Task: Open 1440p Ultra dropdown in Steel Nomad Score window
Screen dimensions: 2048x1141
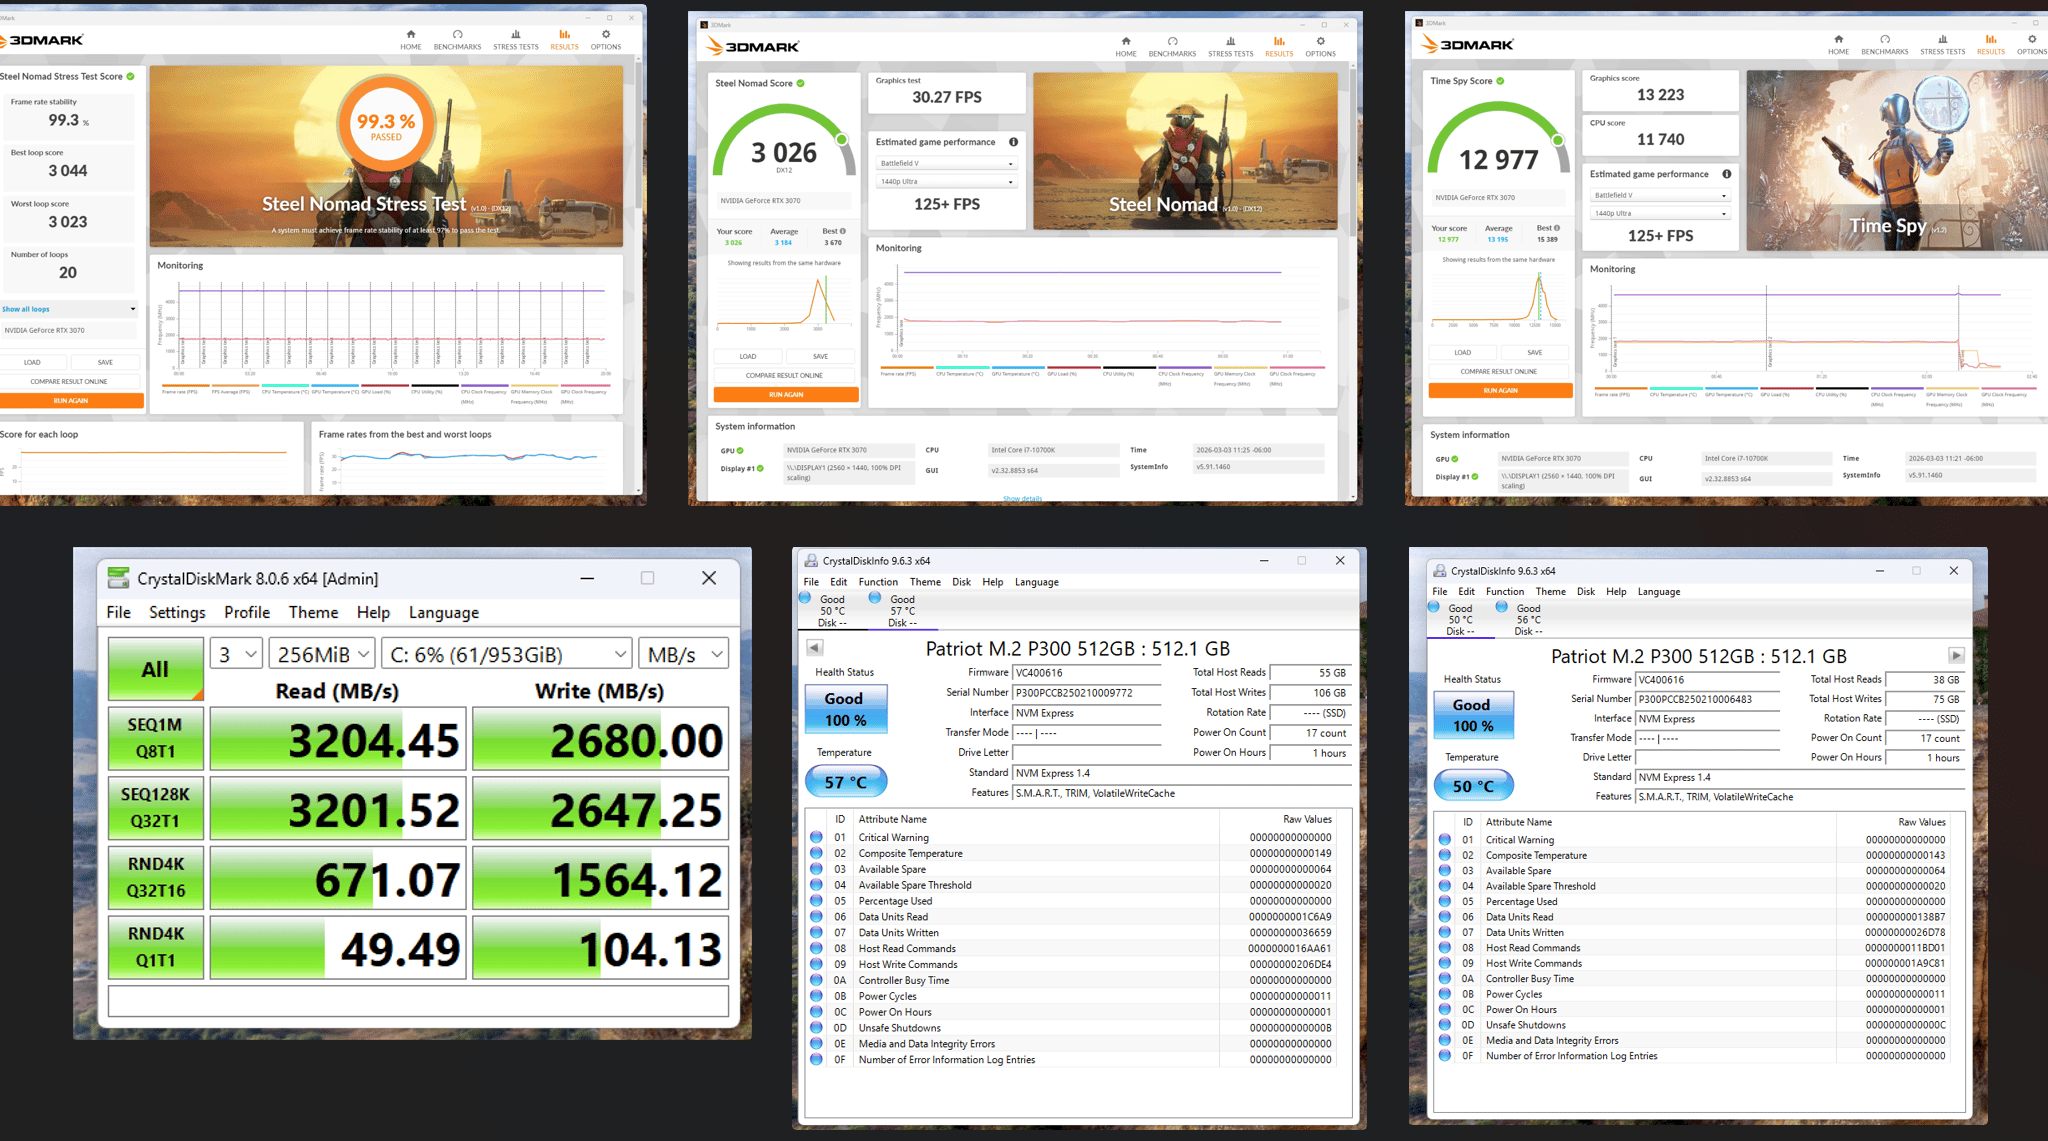Action: click(x=946, y=182)
